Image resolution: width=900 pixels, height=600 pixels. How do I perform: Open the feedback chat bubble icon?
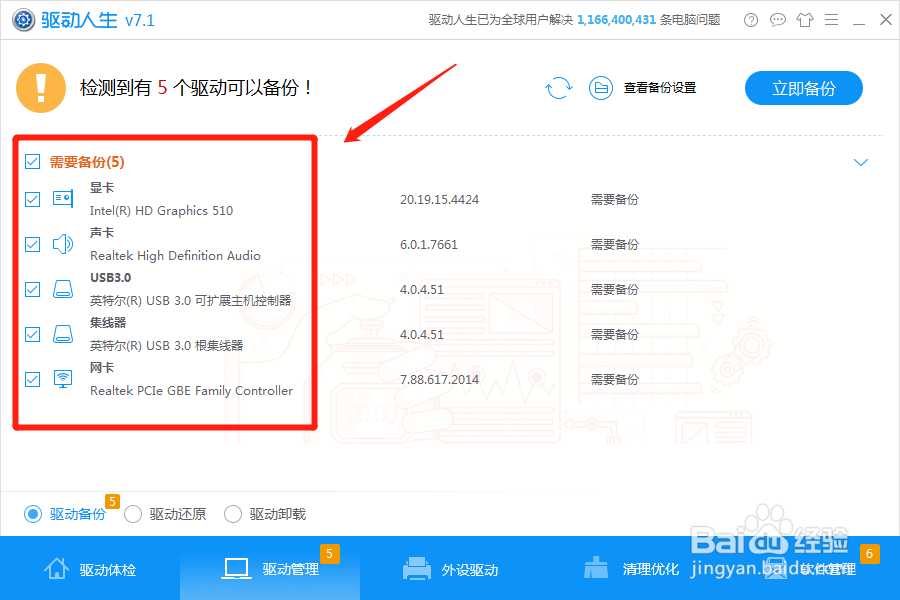tap(778, 20)
